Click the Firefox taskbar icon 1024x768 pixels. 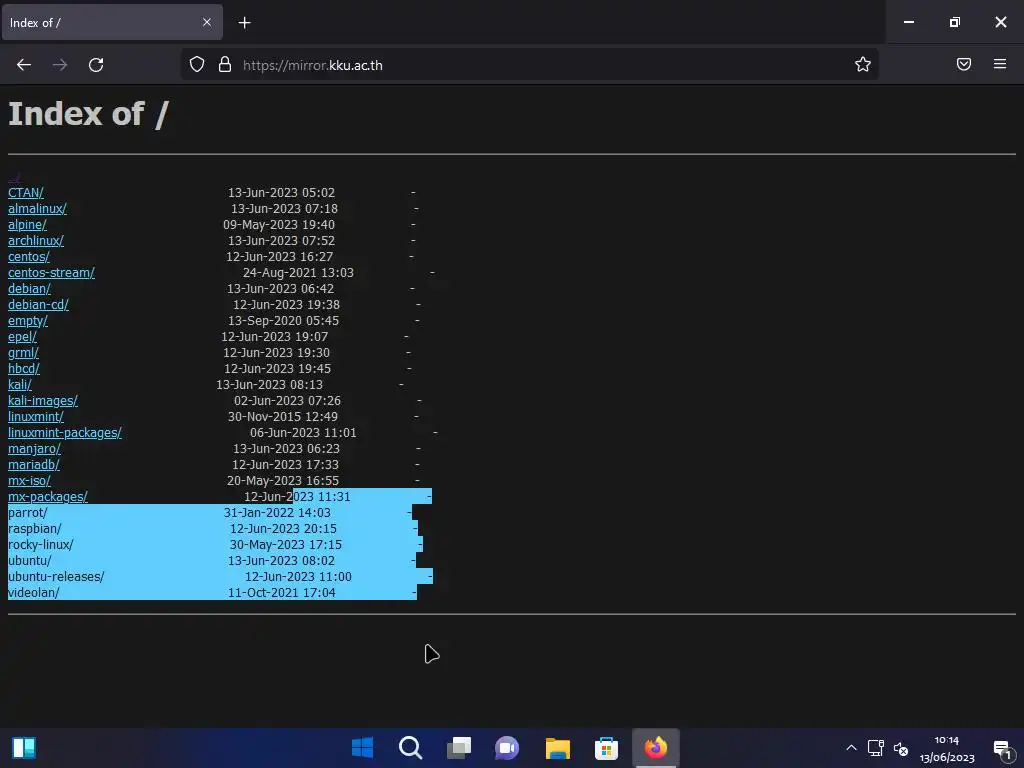click(656, 747)
